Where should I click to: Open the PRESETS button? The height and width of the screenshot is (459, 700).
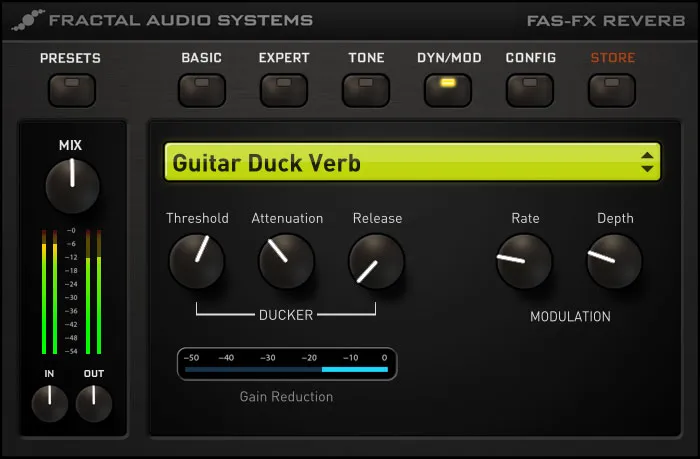coord(72,91)
